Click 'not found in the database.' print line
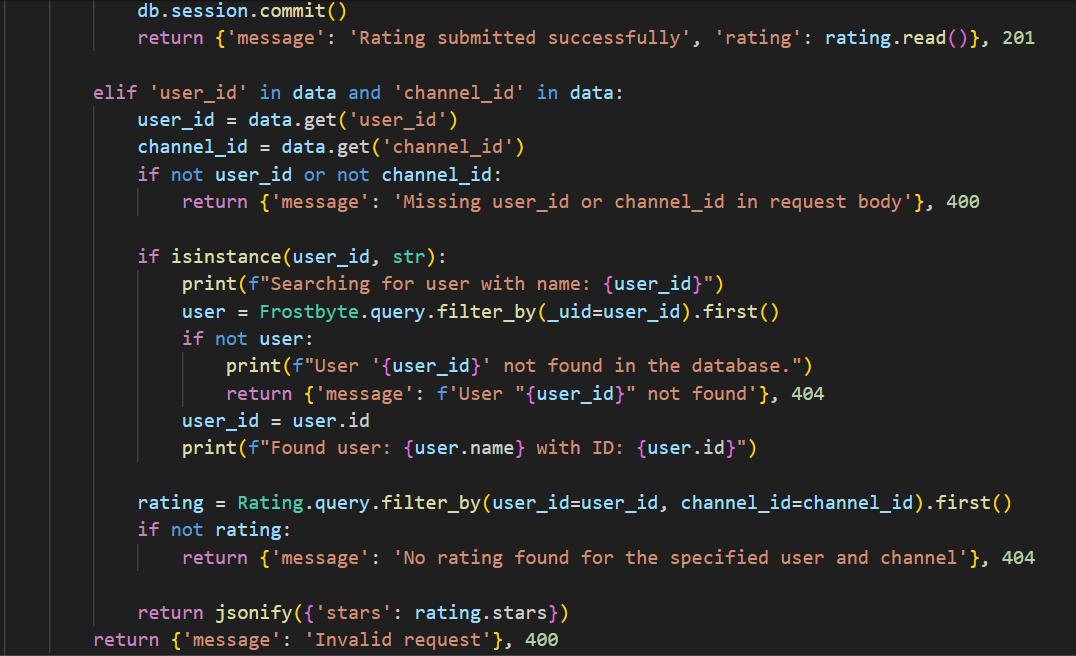The height and width of the screenshot is (656, 1076). (x=519, y=366)
